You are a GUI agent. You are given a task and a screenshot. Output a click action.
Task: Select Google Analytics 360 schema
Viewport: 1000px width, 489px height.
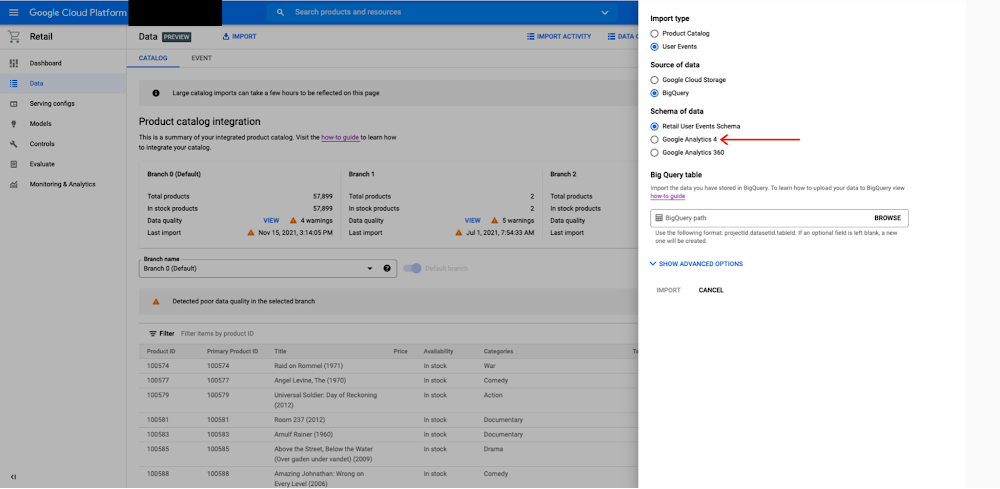[x=654, y=152]
